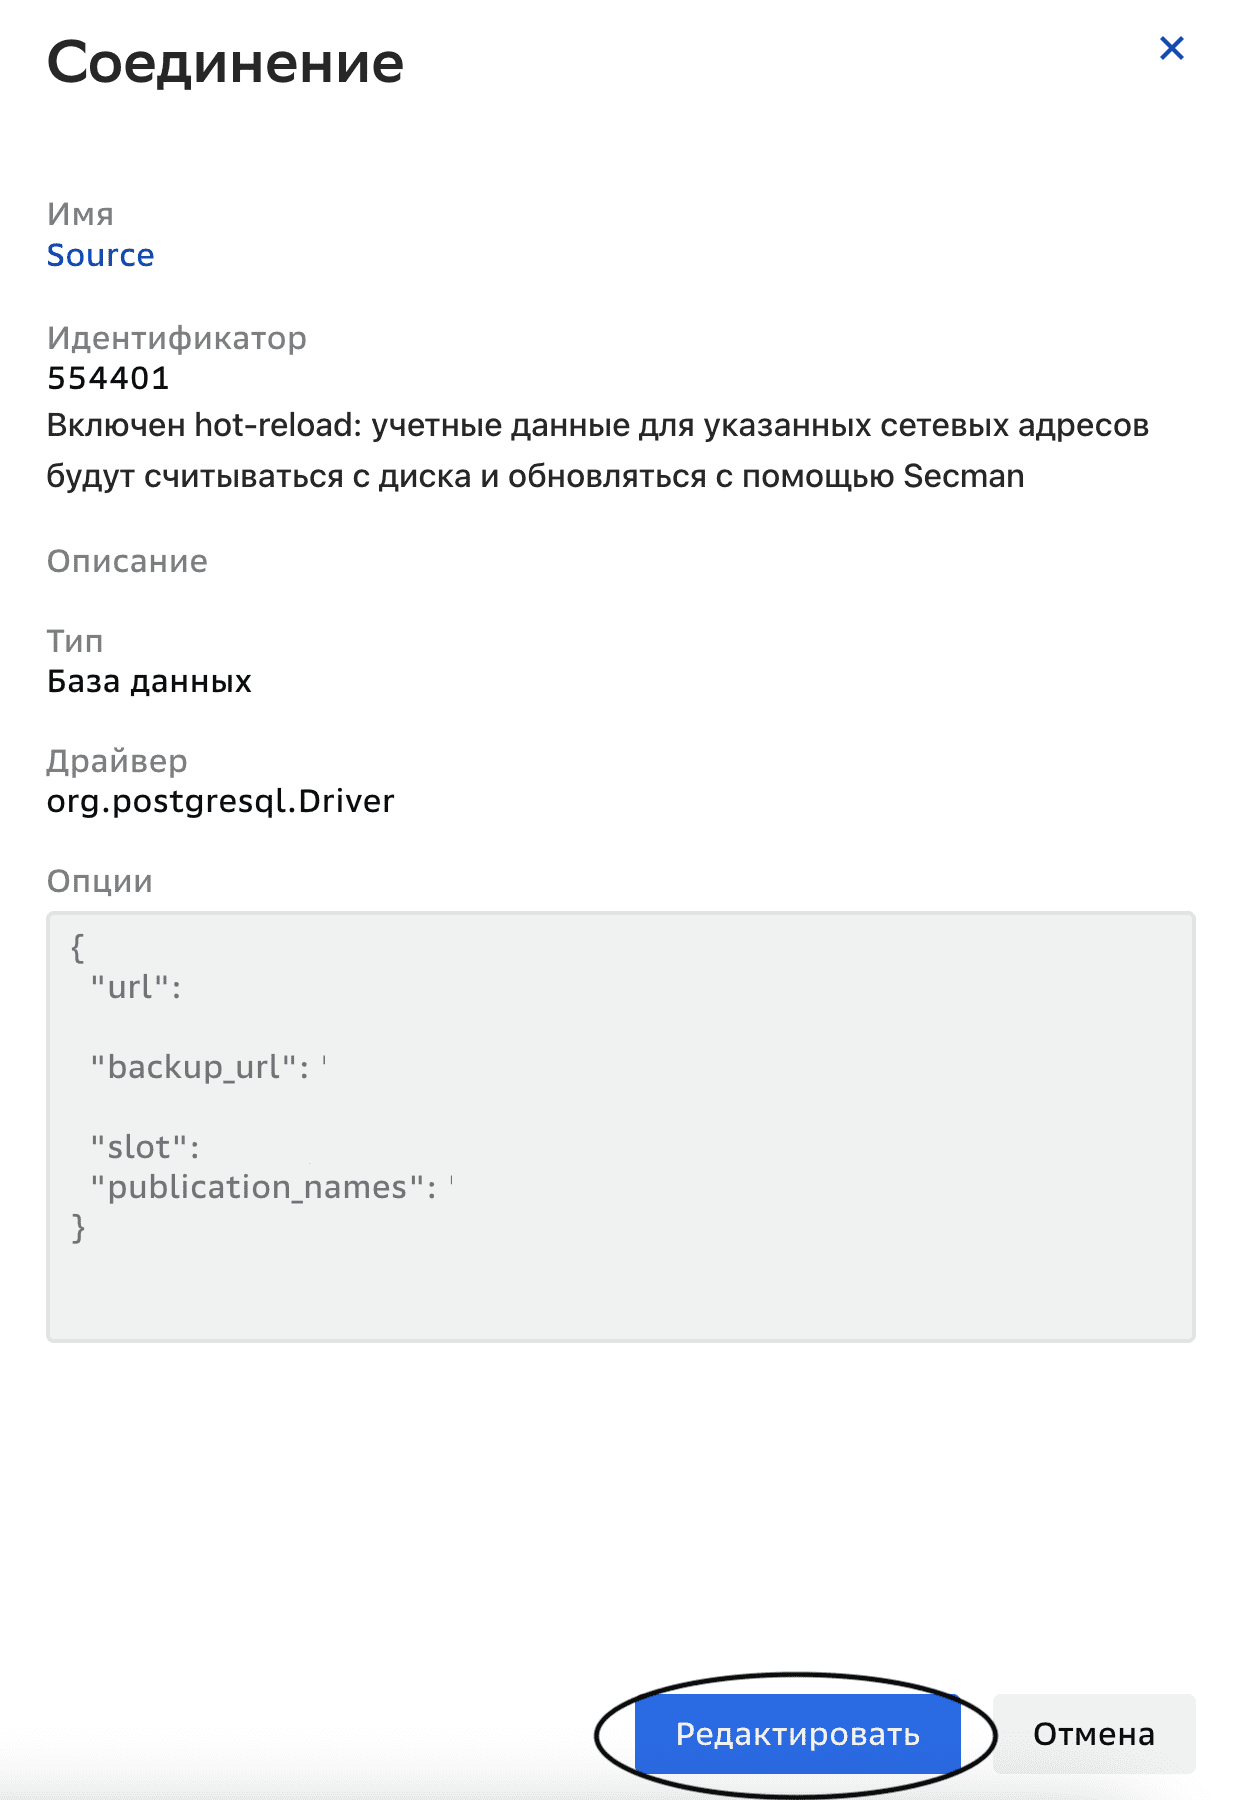Click the Драйвер section heading
The width and height of the screenshot is (1246, 1800).
pos(116,761)
